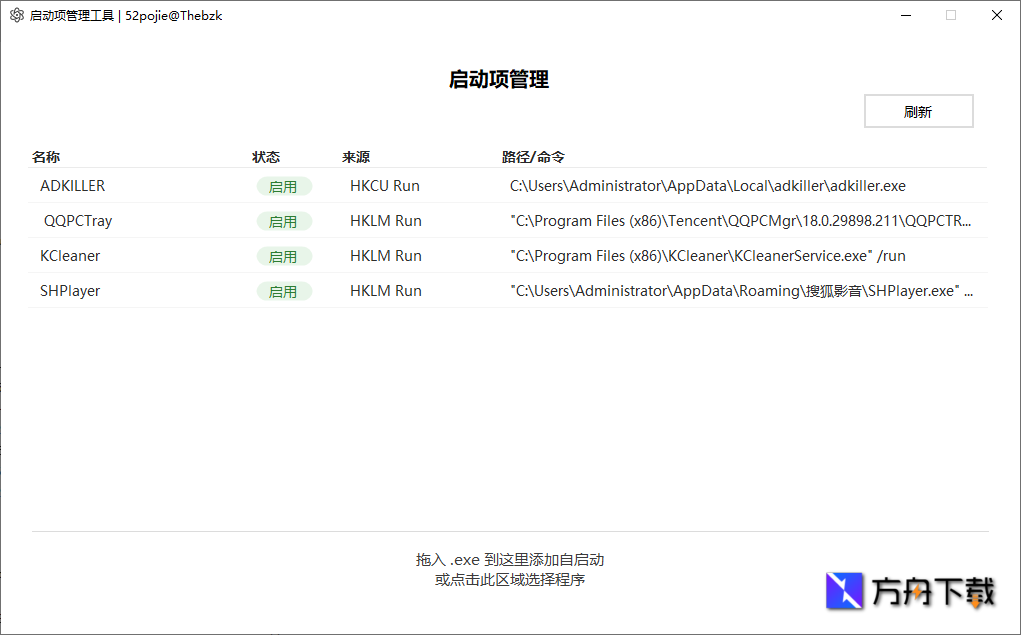Click the 路径/命令 column header
The image size is (1021, 635).
531,157
